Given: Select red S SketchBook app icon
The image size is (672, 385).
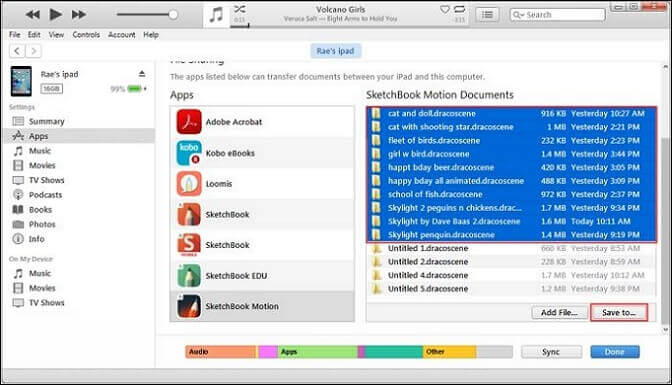Looking at the screenshot, I should point(189,245).
